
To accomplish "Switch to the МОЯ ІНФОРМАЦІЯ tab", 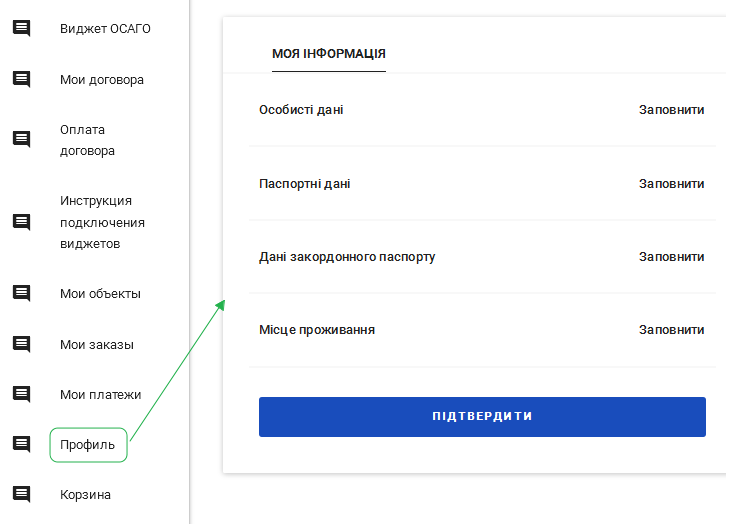I will point(329,53).
